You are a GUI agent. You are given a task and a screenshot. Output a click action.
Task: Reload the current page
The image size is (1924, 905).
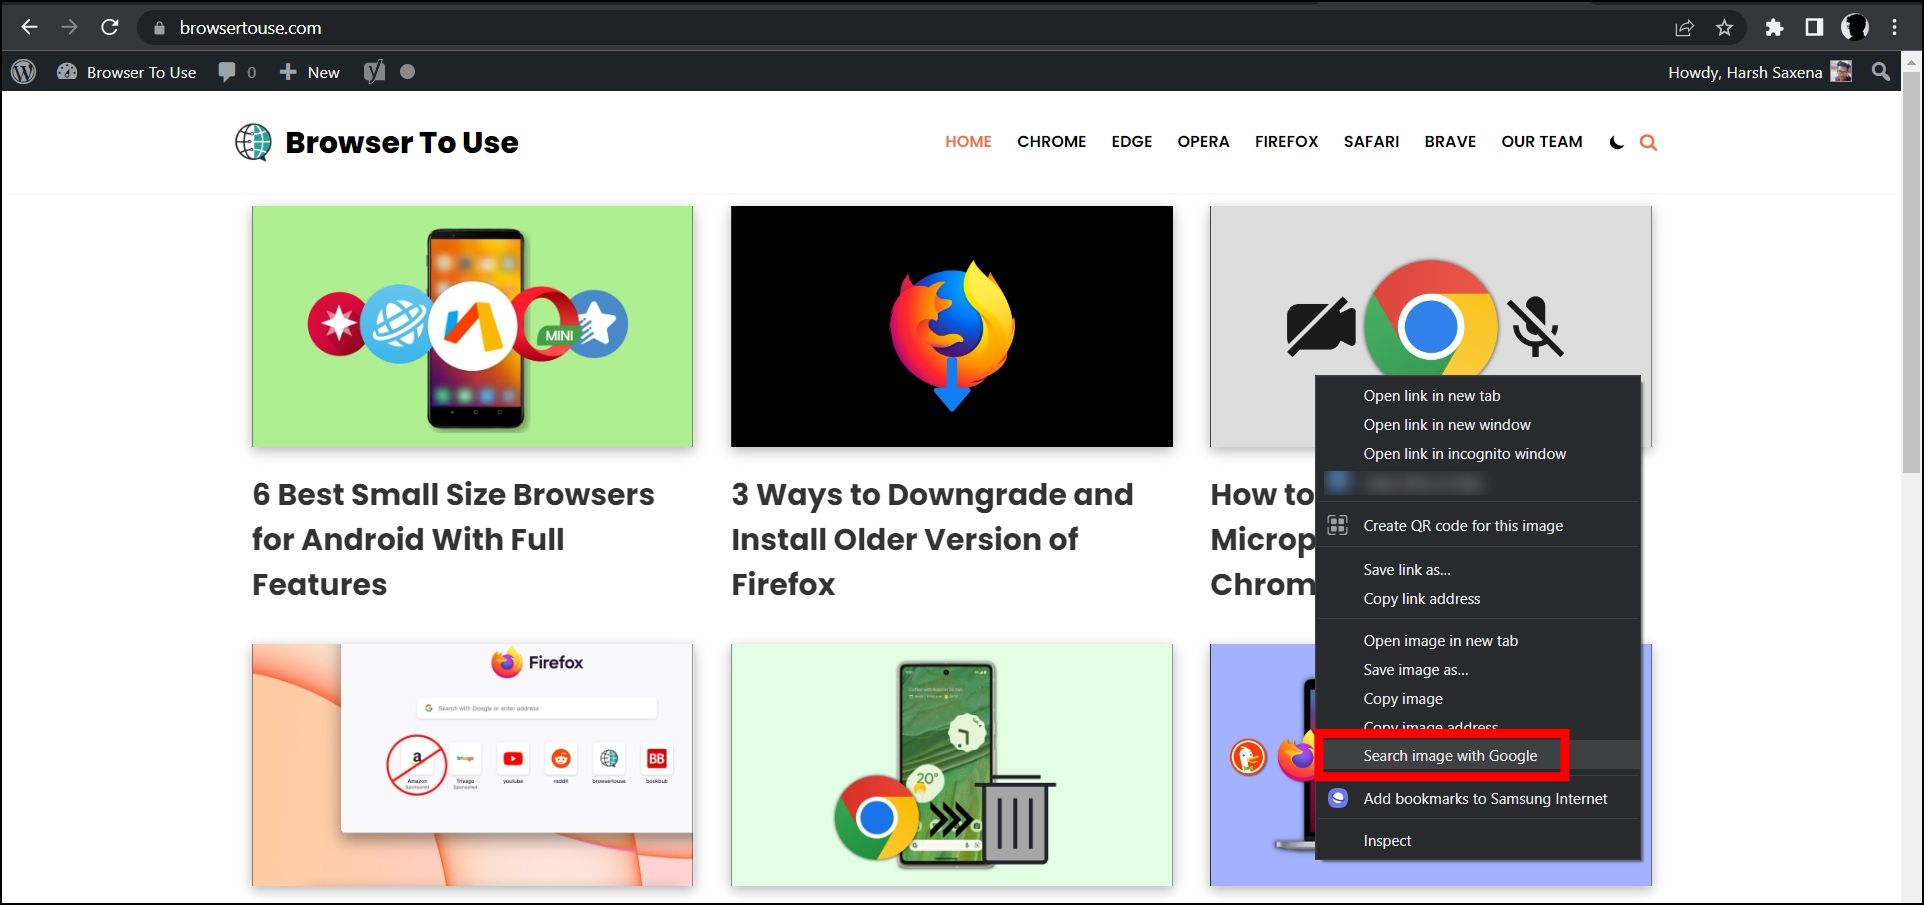coord(110,28)
